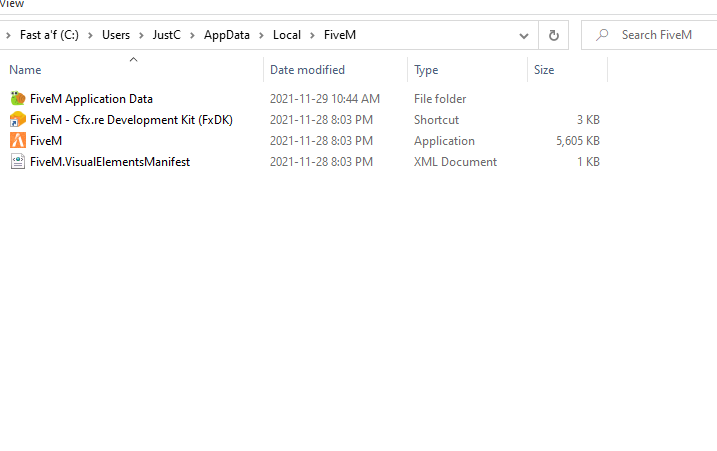The image size is (717, 451).
Task: Select the FiveM.VisualElementsManifest file name
Action: pyautogui.click(x=110, y=162)
